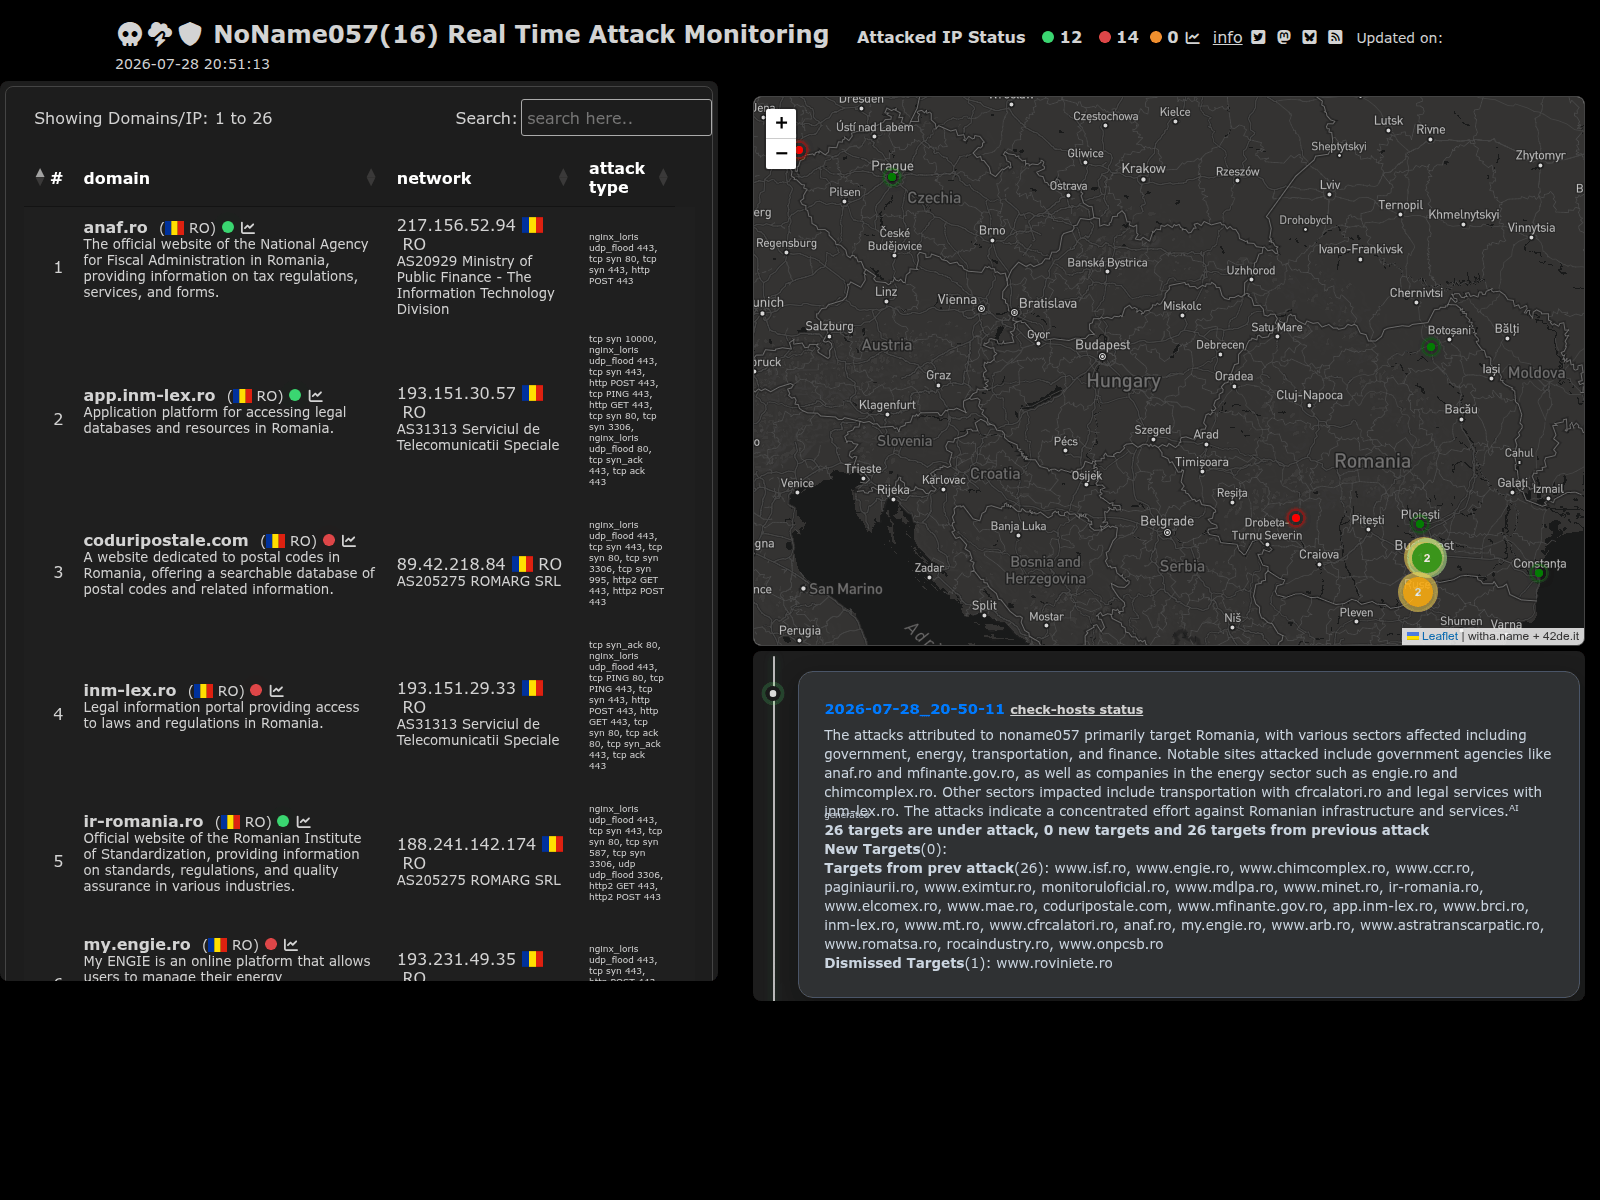Click the IP address 89.42.218.84

tap(451, 565)
